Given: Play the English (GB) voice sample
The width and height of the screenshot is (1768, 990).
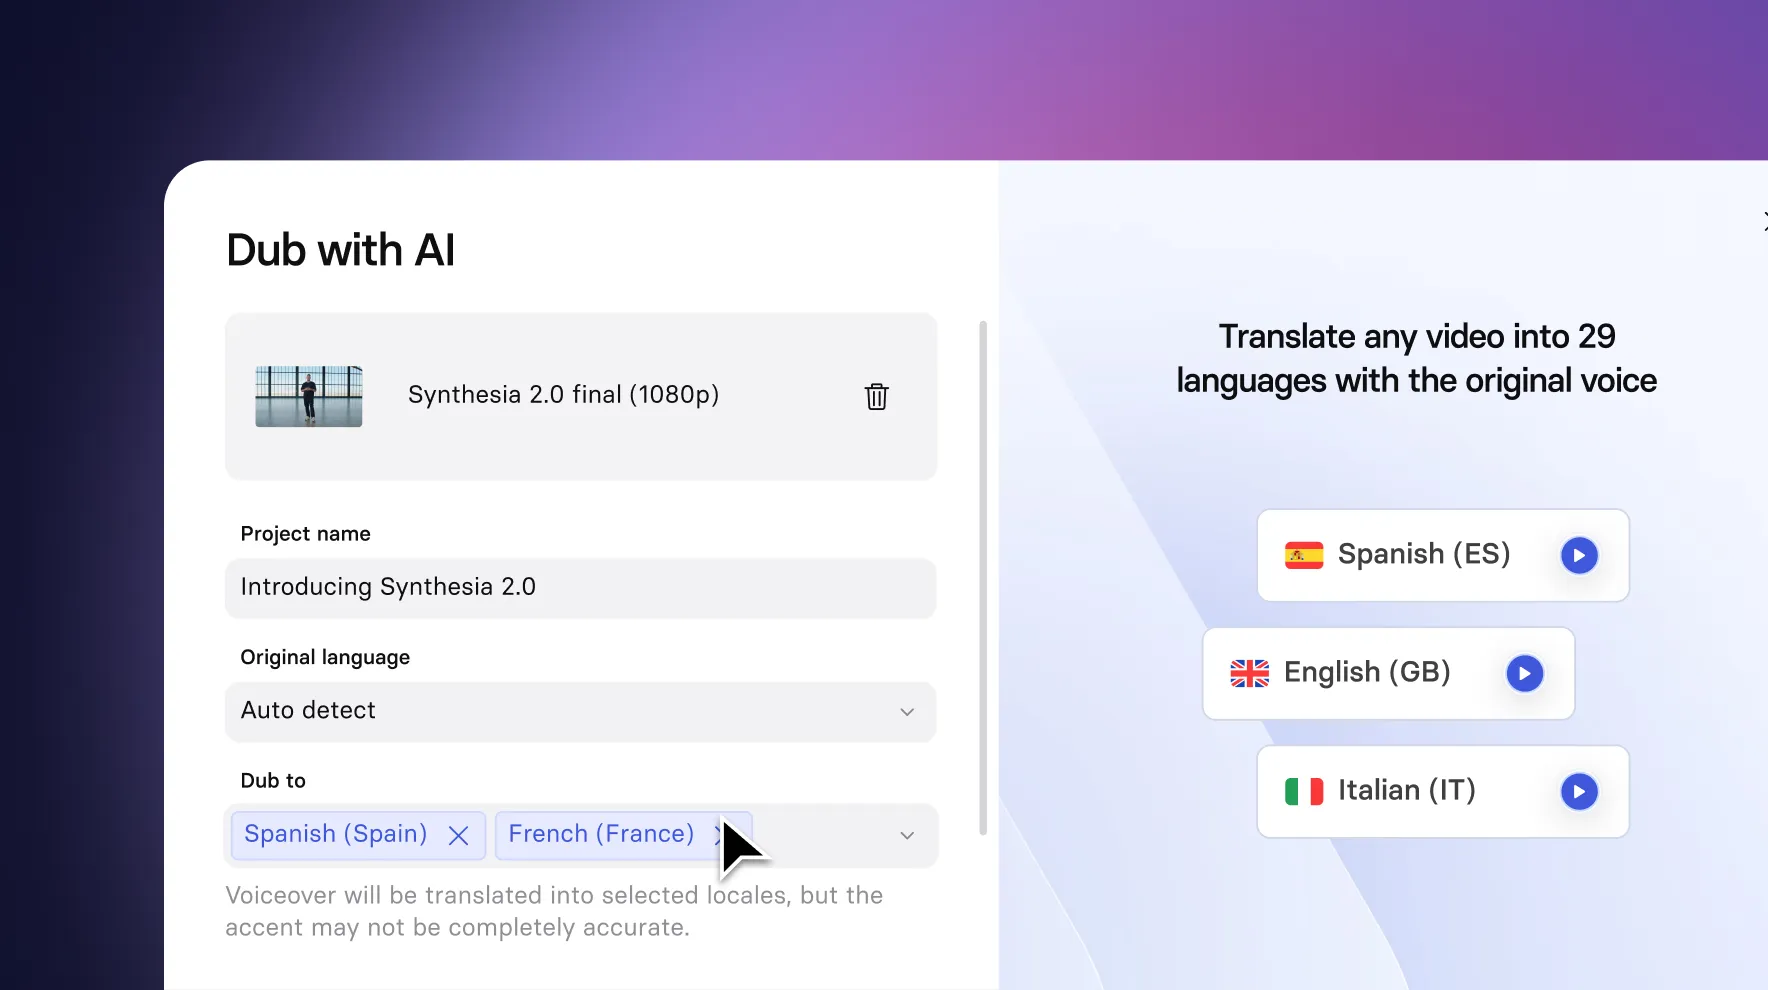Looking at the screenshot, I should pyautogui.click(x=1524, y=673).
